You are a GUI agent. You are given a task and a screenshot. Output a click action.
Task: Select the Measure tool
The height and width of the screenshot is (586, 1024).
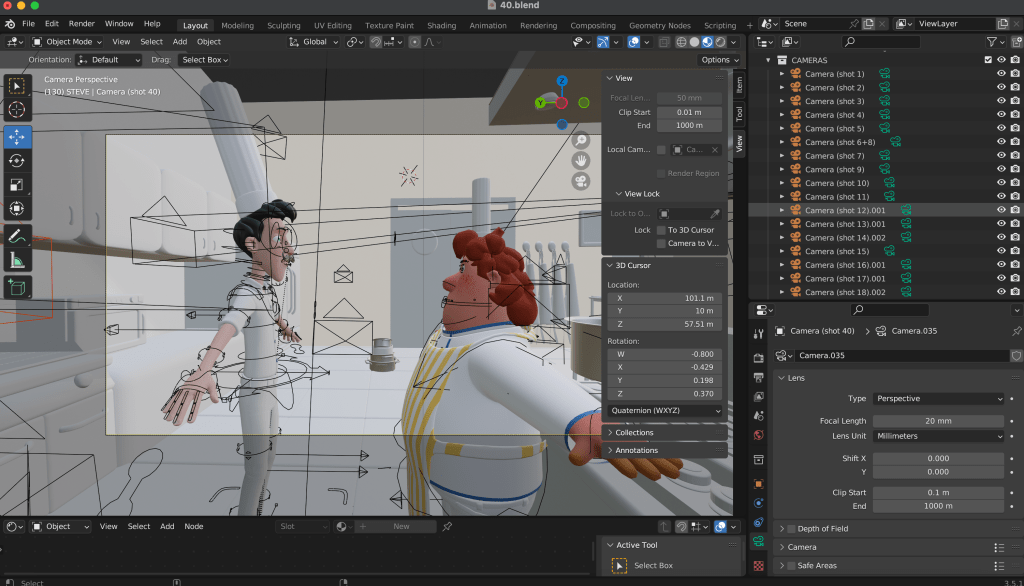pos(18,261)
